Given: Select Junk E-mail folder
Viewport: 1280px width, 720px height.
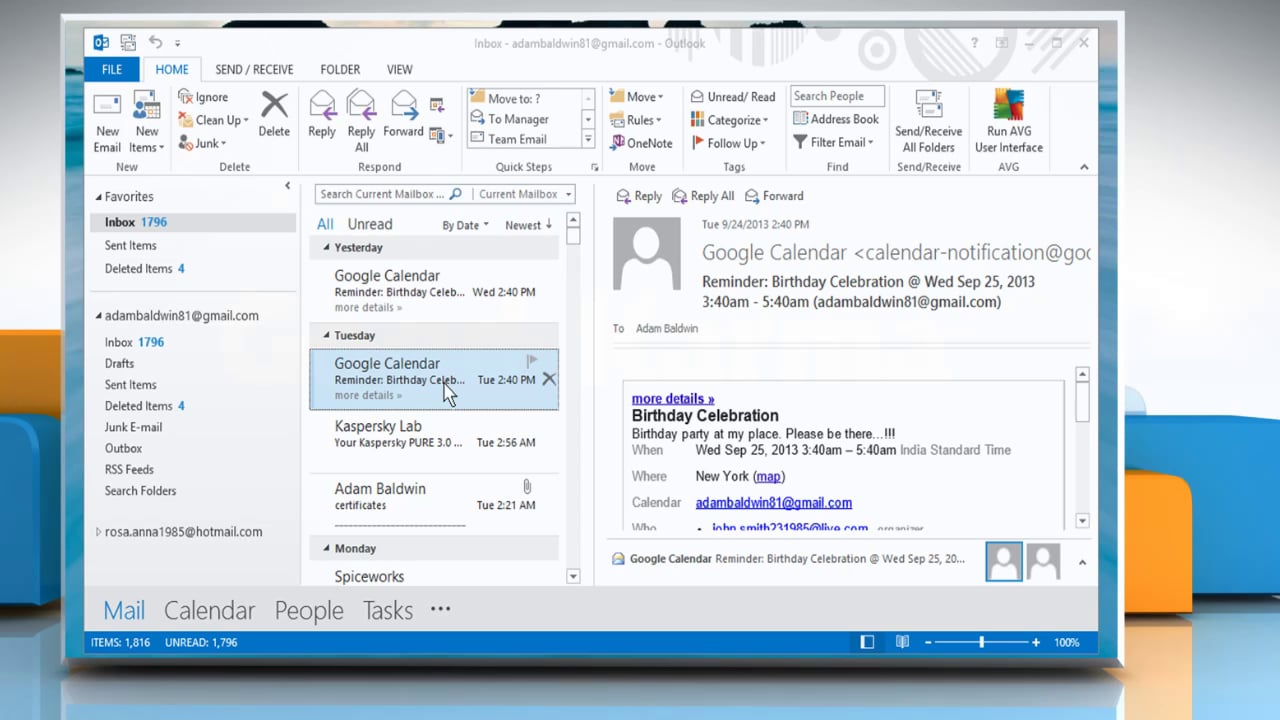Looking at the screenshot, I should pos(133,427).
